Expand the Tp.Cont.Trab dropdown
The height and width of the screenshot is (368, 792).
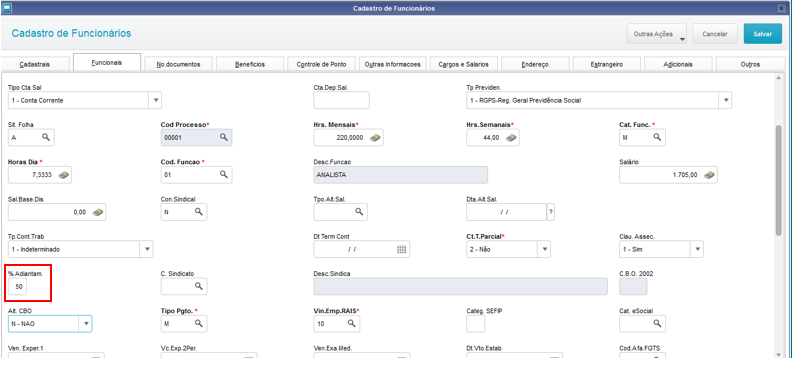pyautogui.click(x=147, y=249)
